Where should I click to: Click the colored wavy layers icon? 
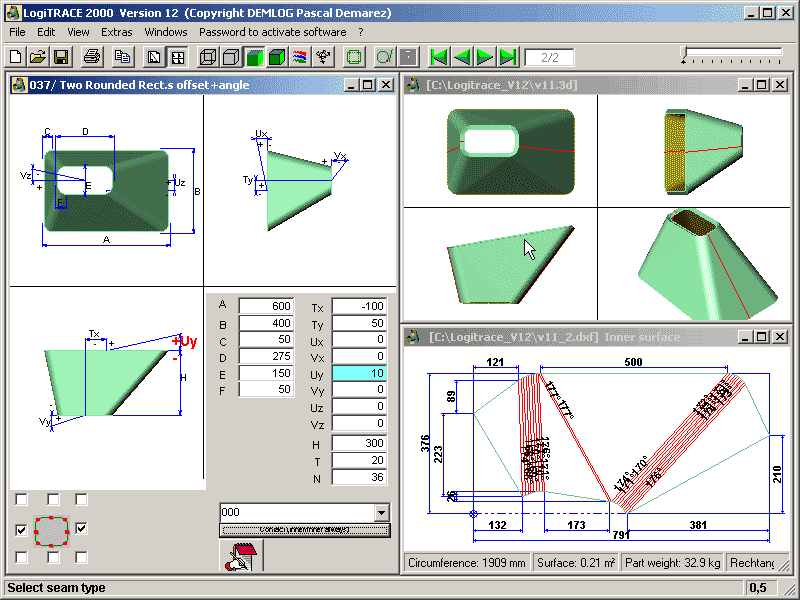tap(300, 57)
